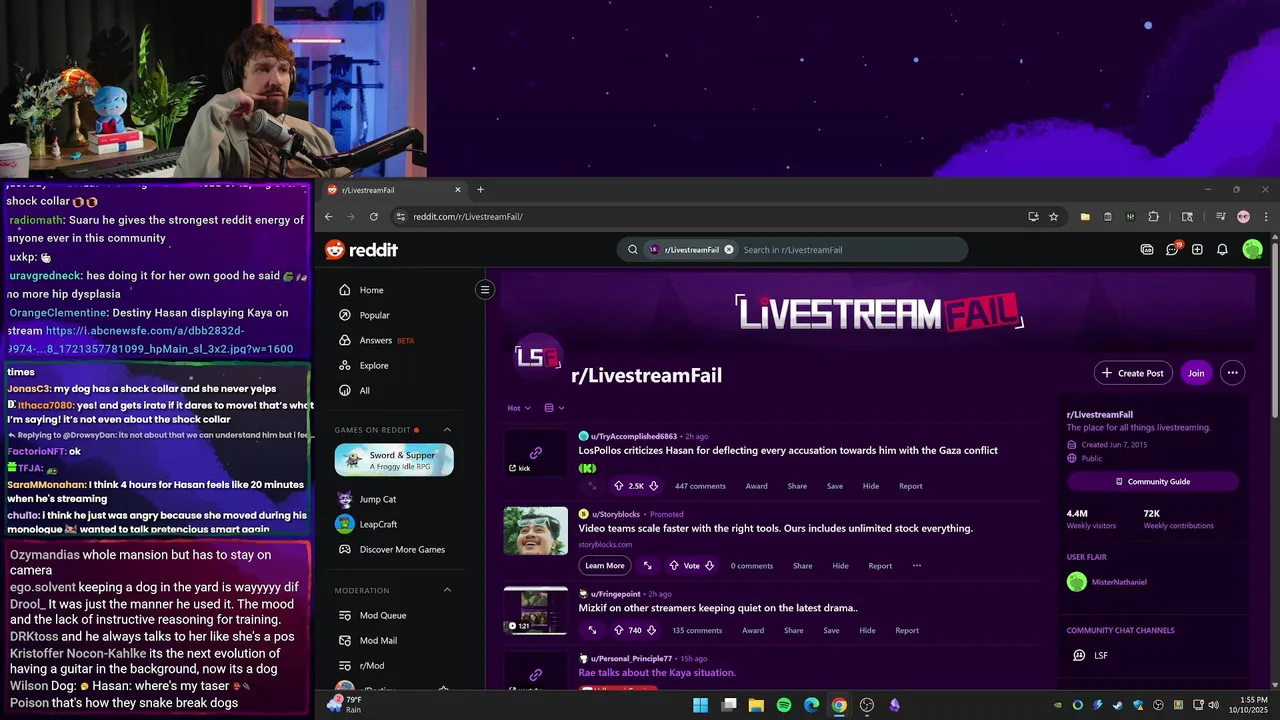The image size is (1280, 720).
Task: Go back in the Chrome browser
Action: (328, 217)
